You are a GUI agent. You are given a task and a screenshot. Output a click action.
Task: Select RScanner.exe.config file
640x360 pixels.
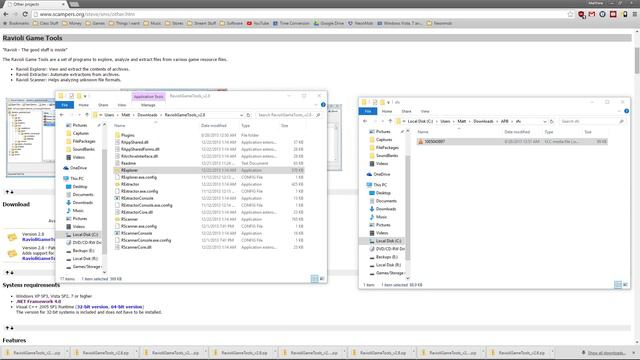click(x=138, y=226)
